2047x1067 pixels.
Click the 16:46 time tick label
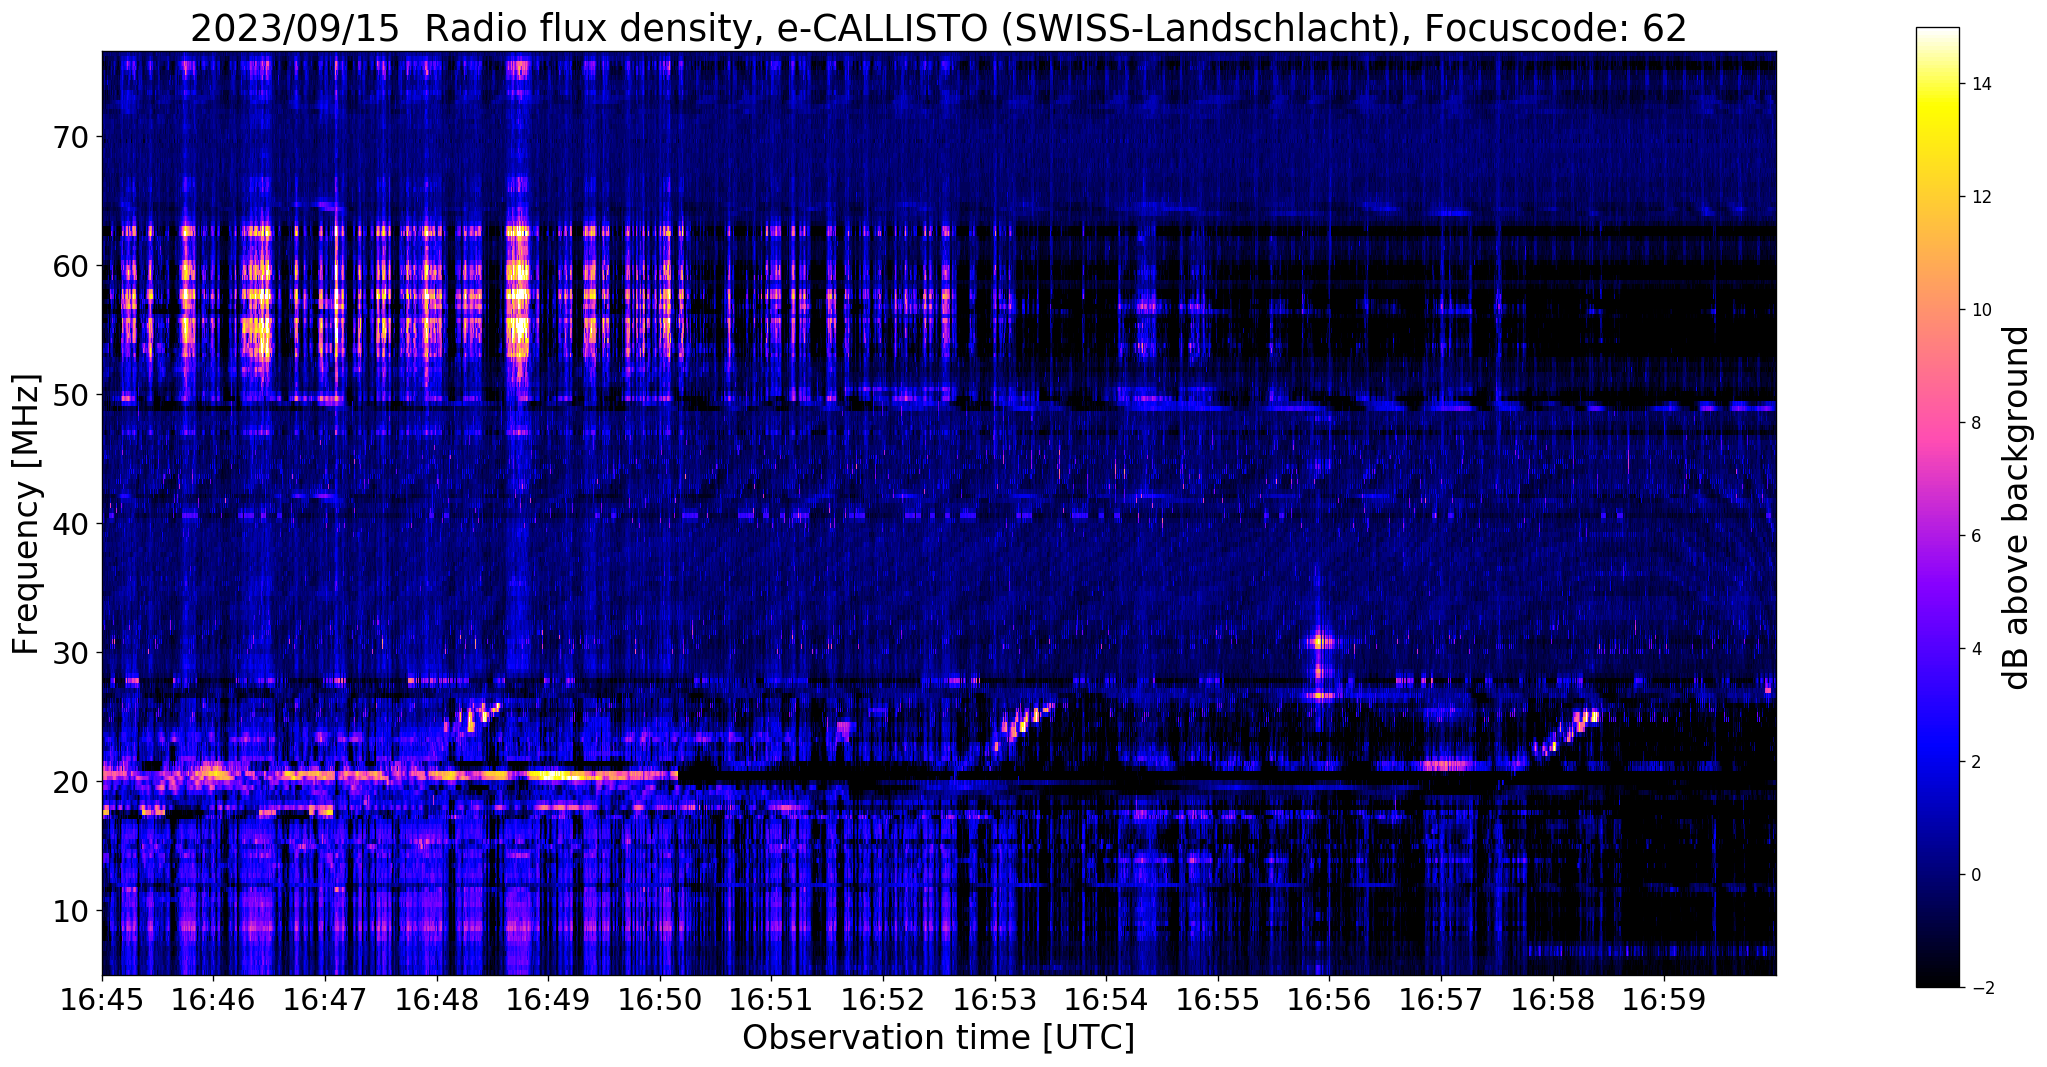(x=213, y=1000)
